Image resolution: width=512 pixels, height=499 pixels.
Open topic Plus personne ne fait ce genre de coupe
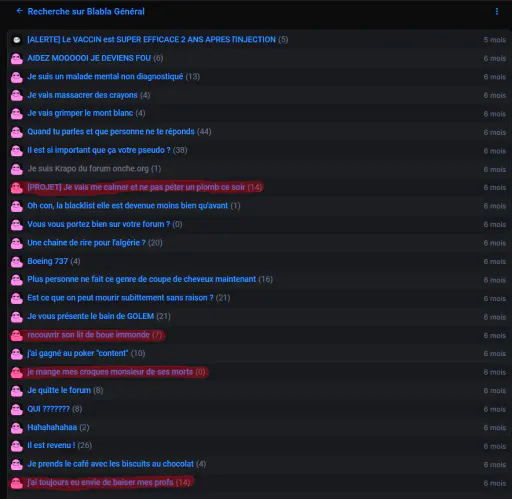pos(142,279)
